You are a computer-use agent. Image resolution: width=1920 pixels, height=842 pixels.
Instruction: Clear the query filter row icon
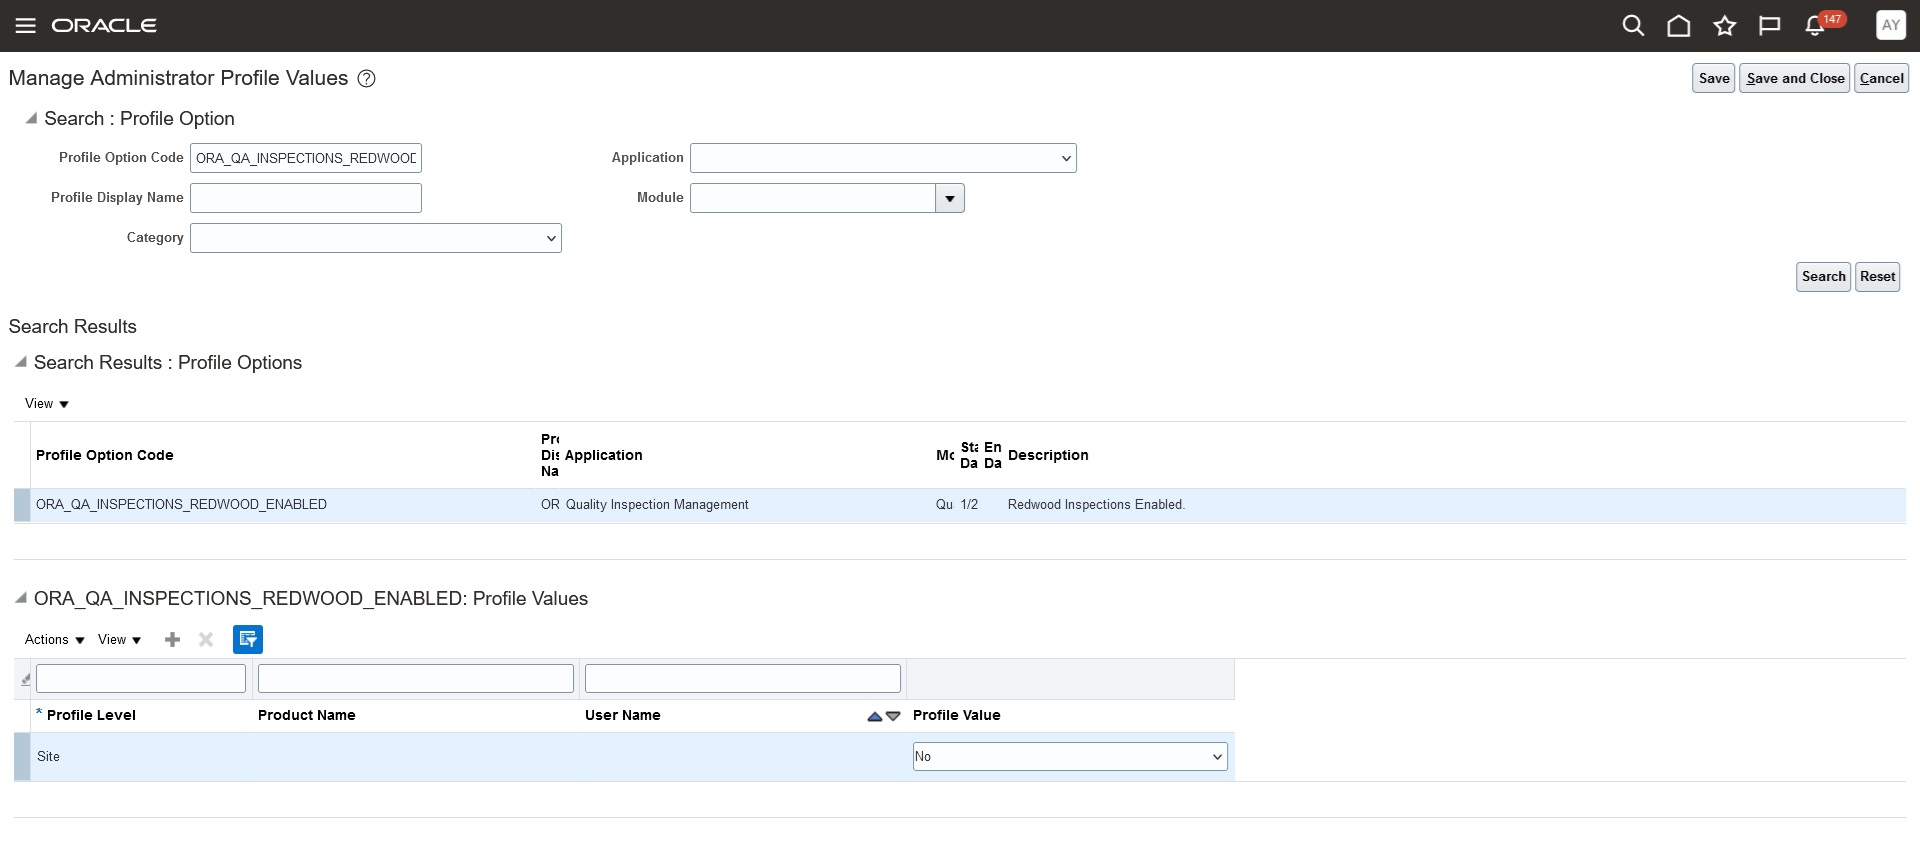25,679
